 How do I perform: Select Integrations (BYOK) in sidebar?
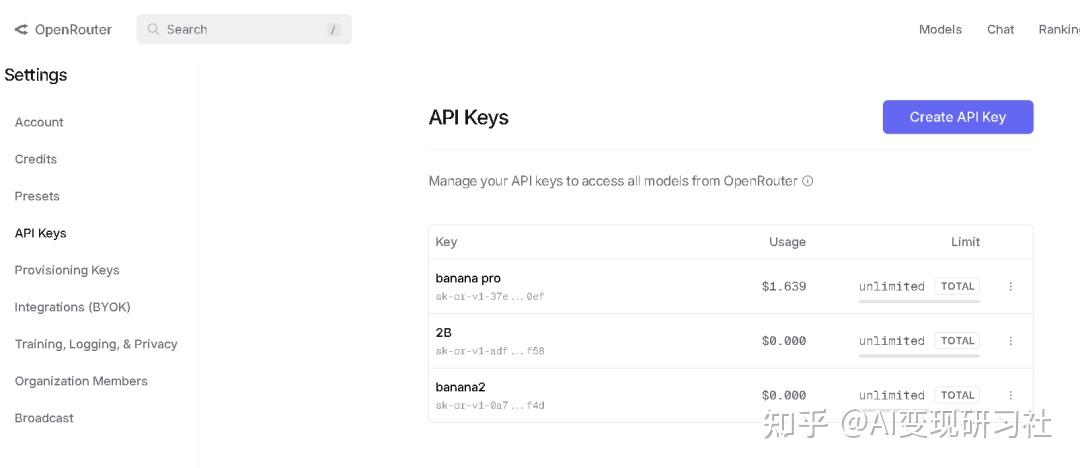click(x=72, y=307)
